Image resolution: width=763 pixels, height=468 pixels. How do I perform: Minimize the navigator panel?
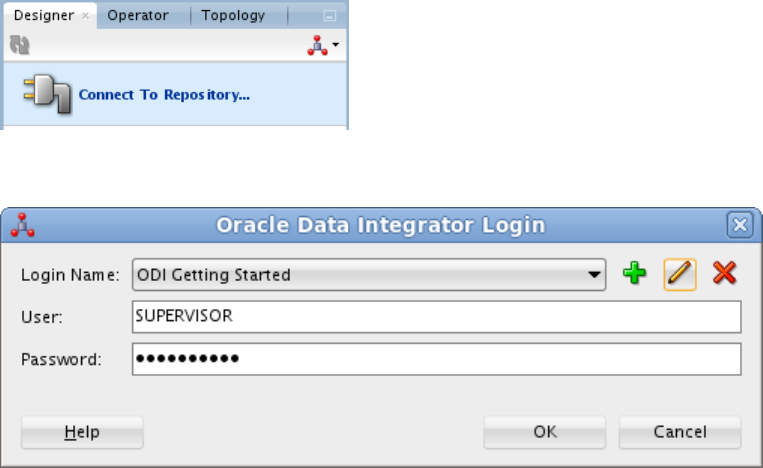click(x=329, y=16)
